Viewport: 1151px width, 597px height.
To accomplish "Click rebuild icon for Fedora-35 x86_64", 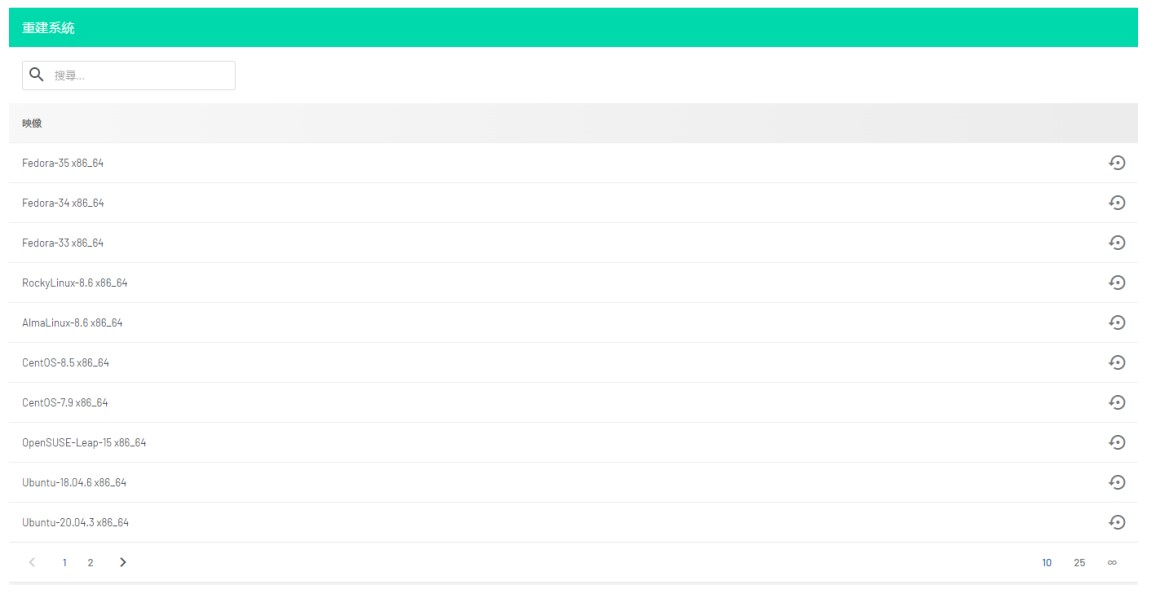I will pyautogui.click(x=1118, y=163).
